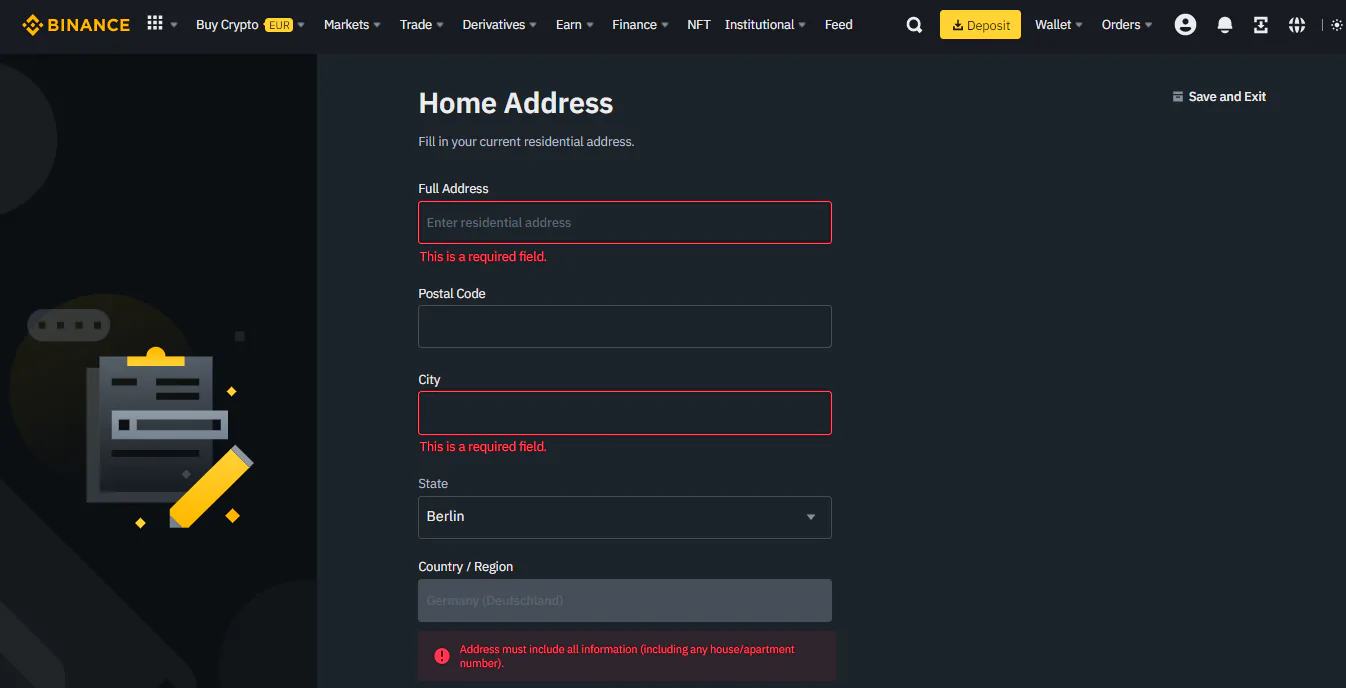Click the EUR currency badge
1346x688 pixels.
click(x=279, y=25)
